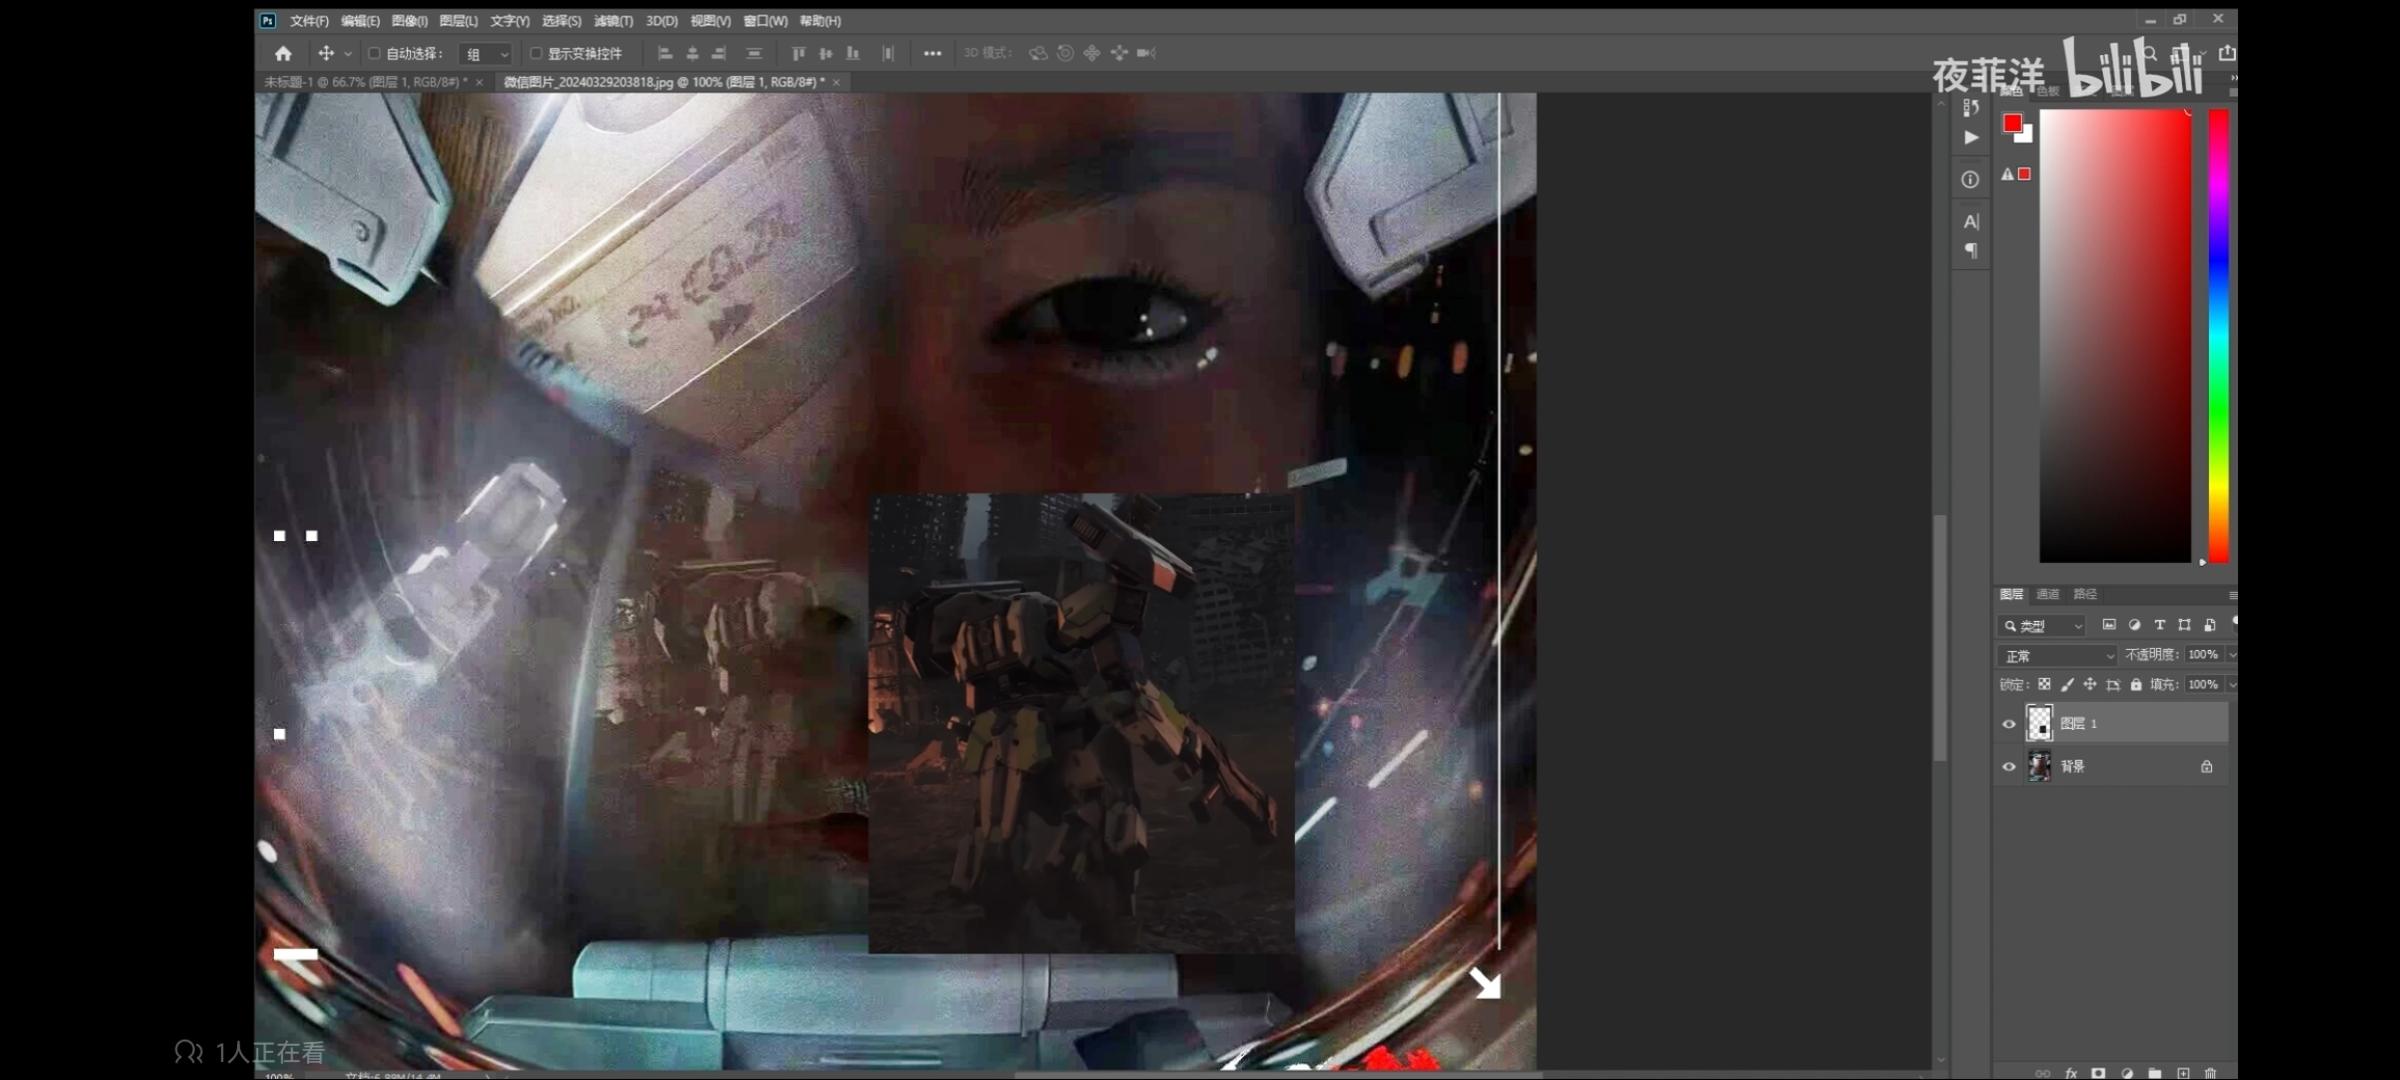Viewport: 2400px width, 1080px height.
Task: Open the three-dots more align options
Action: pyautogui.click(x=932, y=53)
